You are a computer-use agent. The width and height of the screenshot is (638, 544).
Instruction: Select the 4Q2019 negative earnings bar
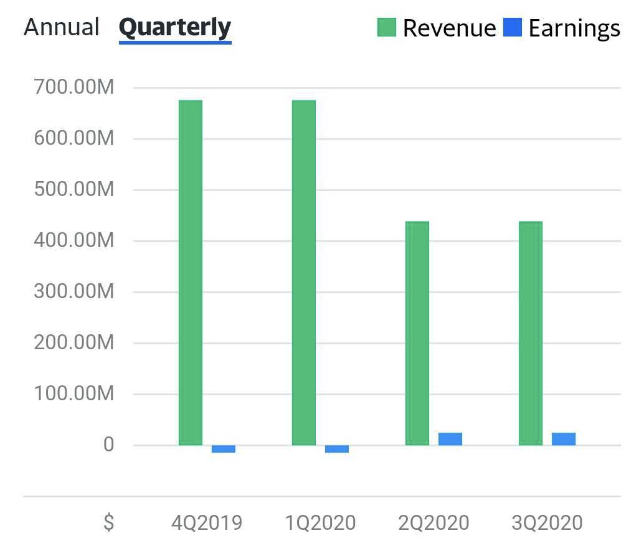[x=224, y=449]
